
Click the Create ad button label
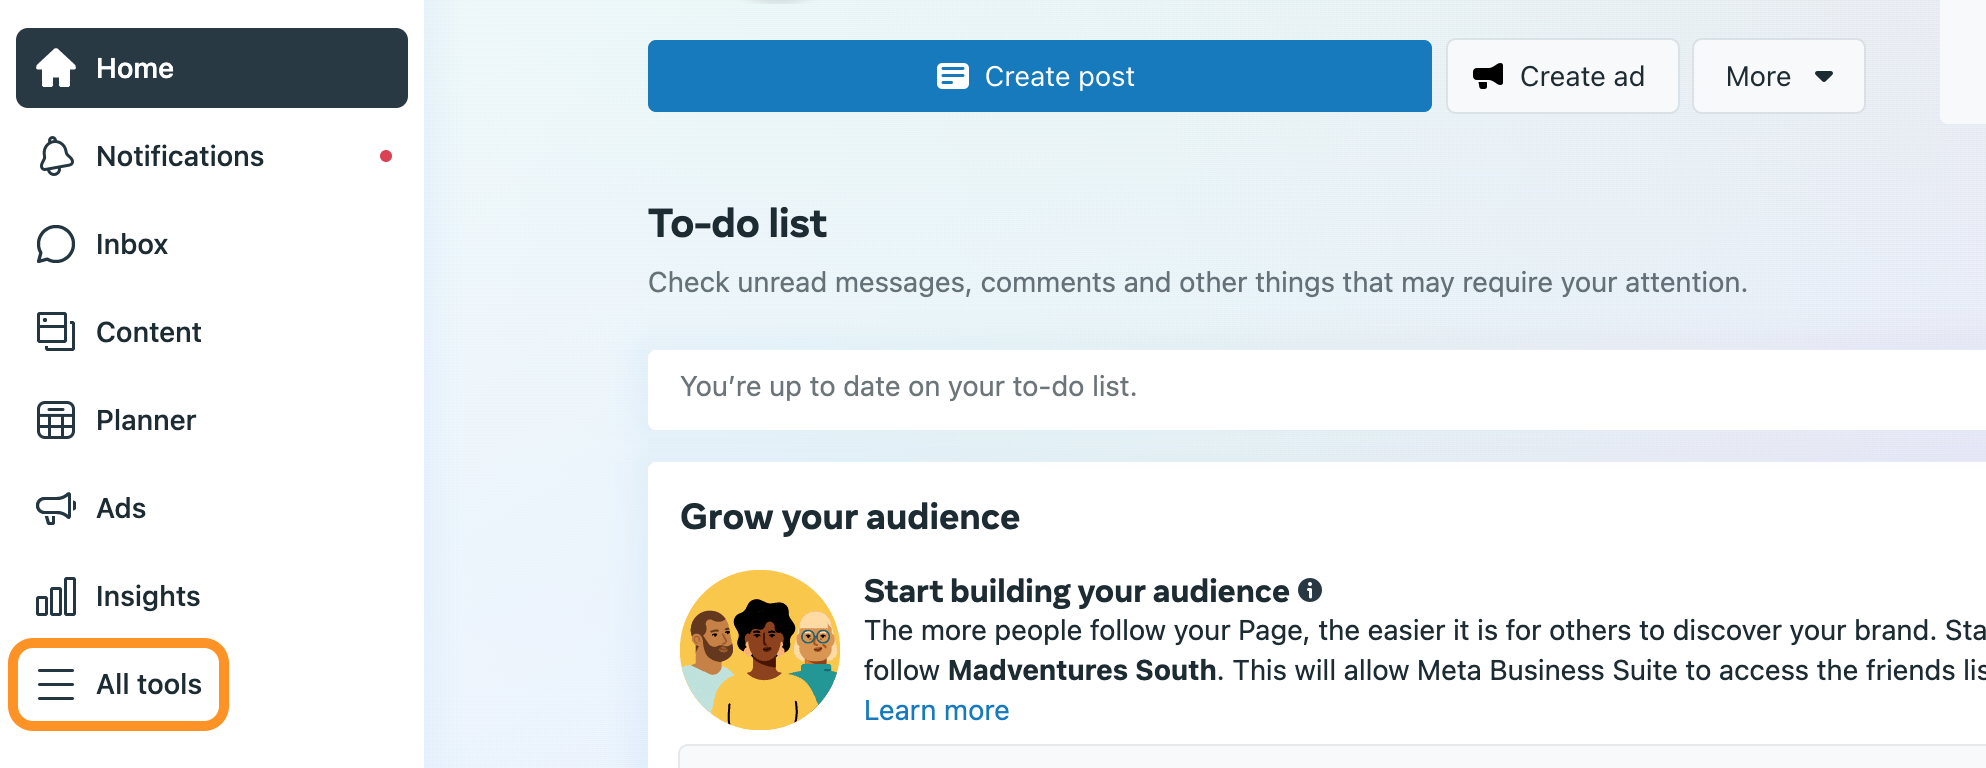[1582, 76]
